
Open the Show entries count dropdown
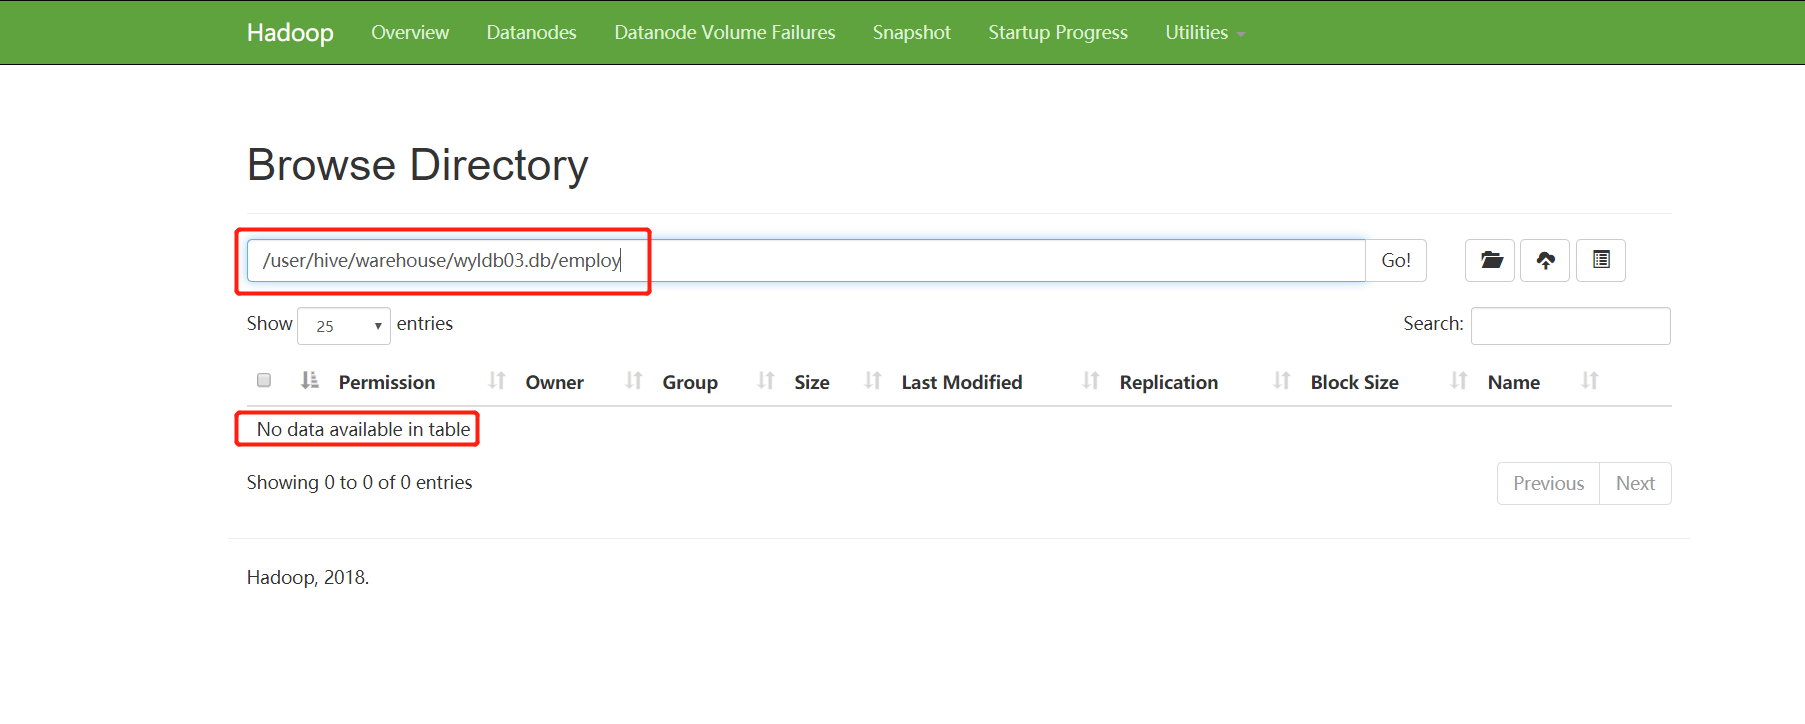point(344,326)
